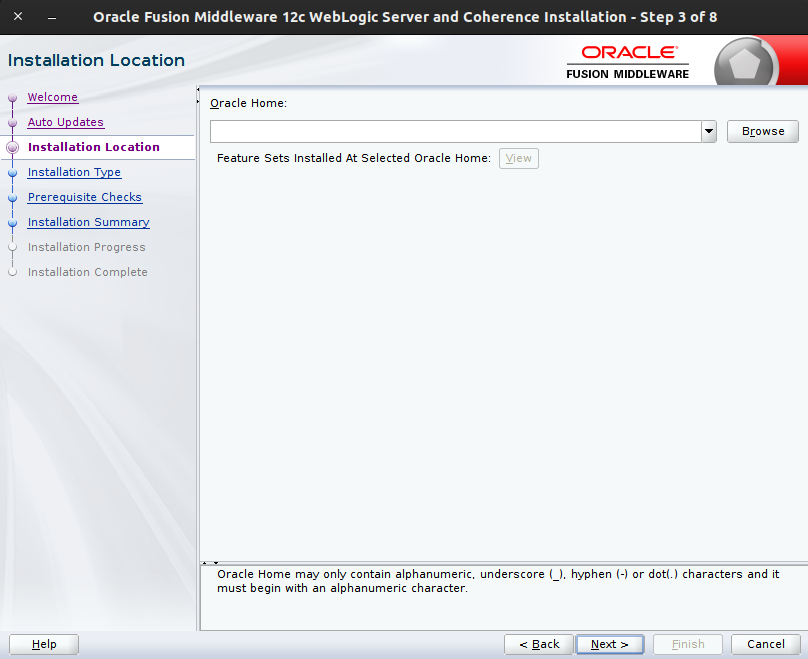Click the Prerequisite Checks step indicator icon
The height and width of the screenshot is (659, 808).
coord(12,197)
